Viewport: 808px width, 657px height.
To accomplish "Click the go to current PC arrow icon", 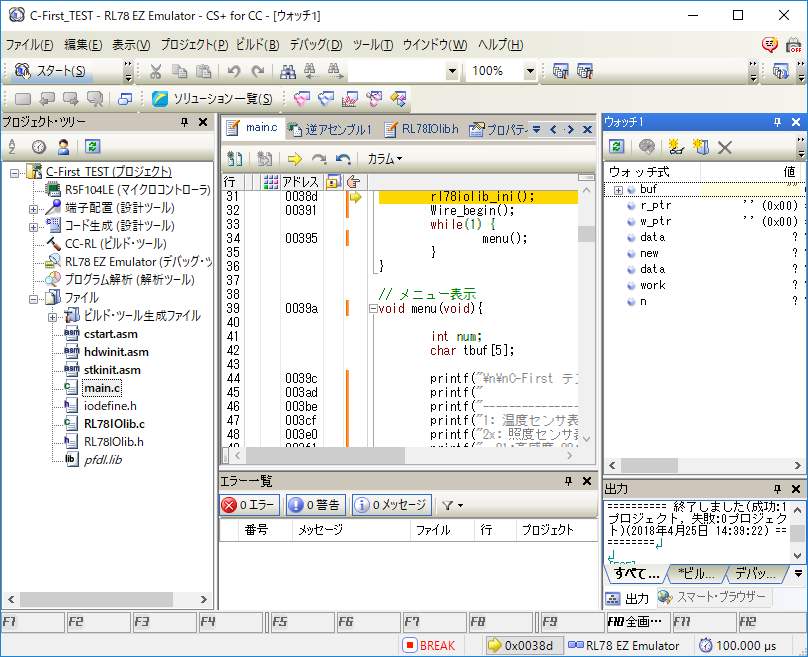I will [x=294, y=159].
